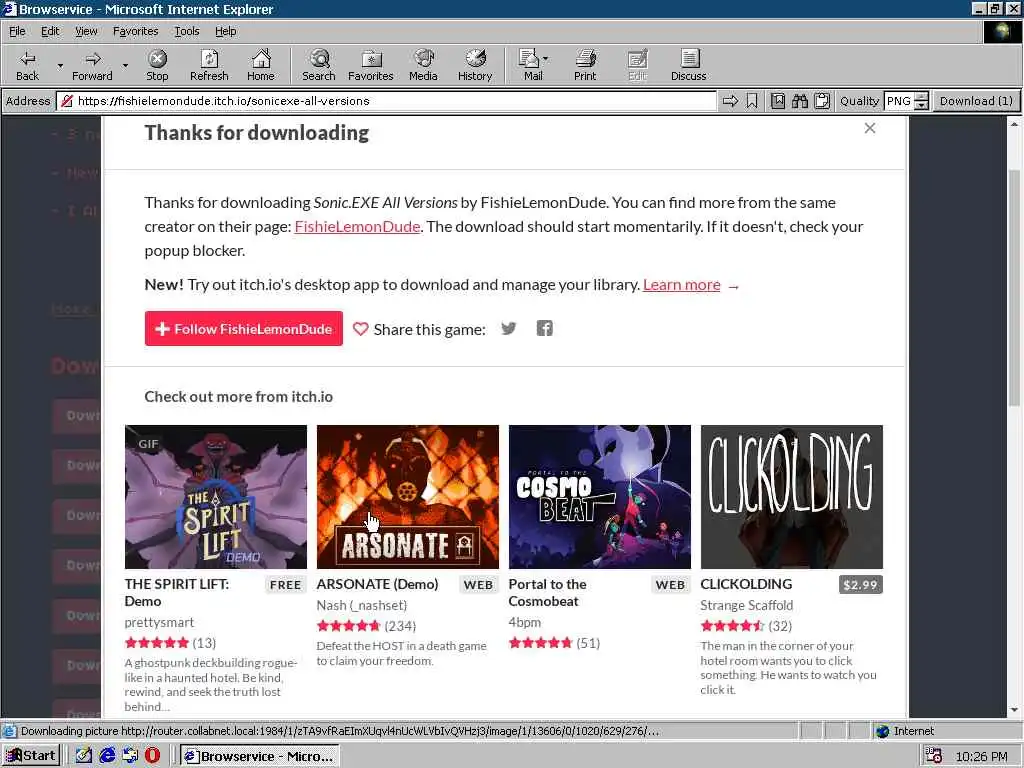Decrease the Quality spinner value

pyautogui.click(x=921, y=105)
